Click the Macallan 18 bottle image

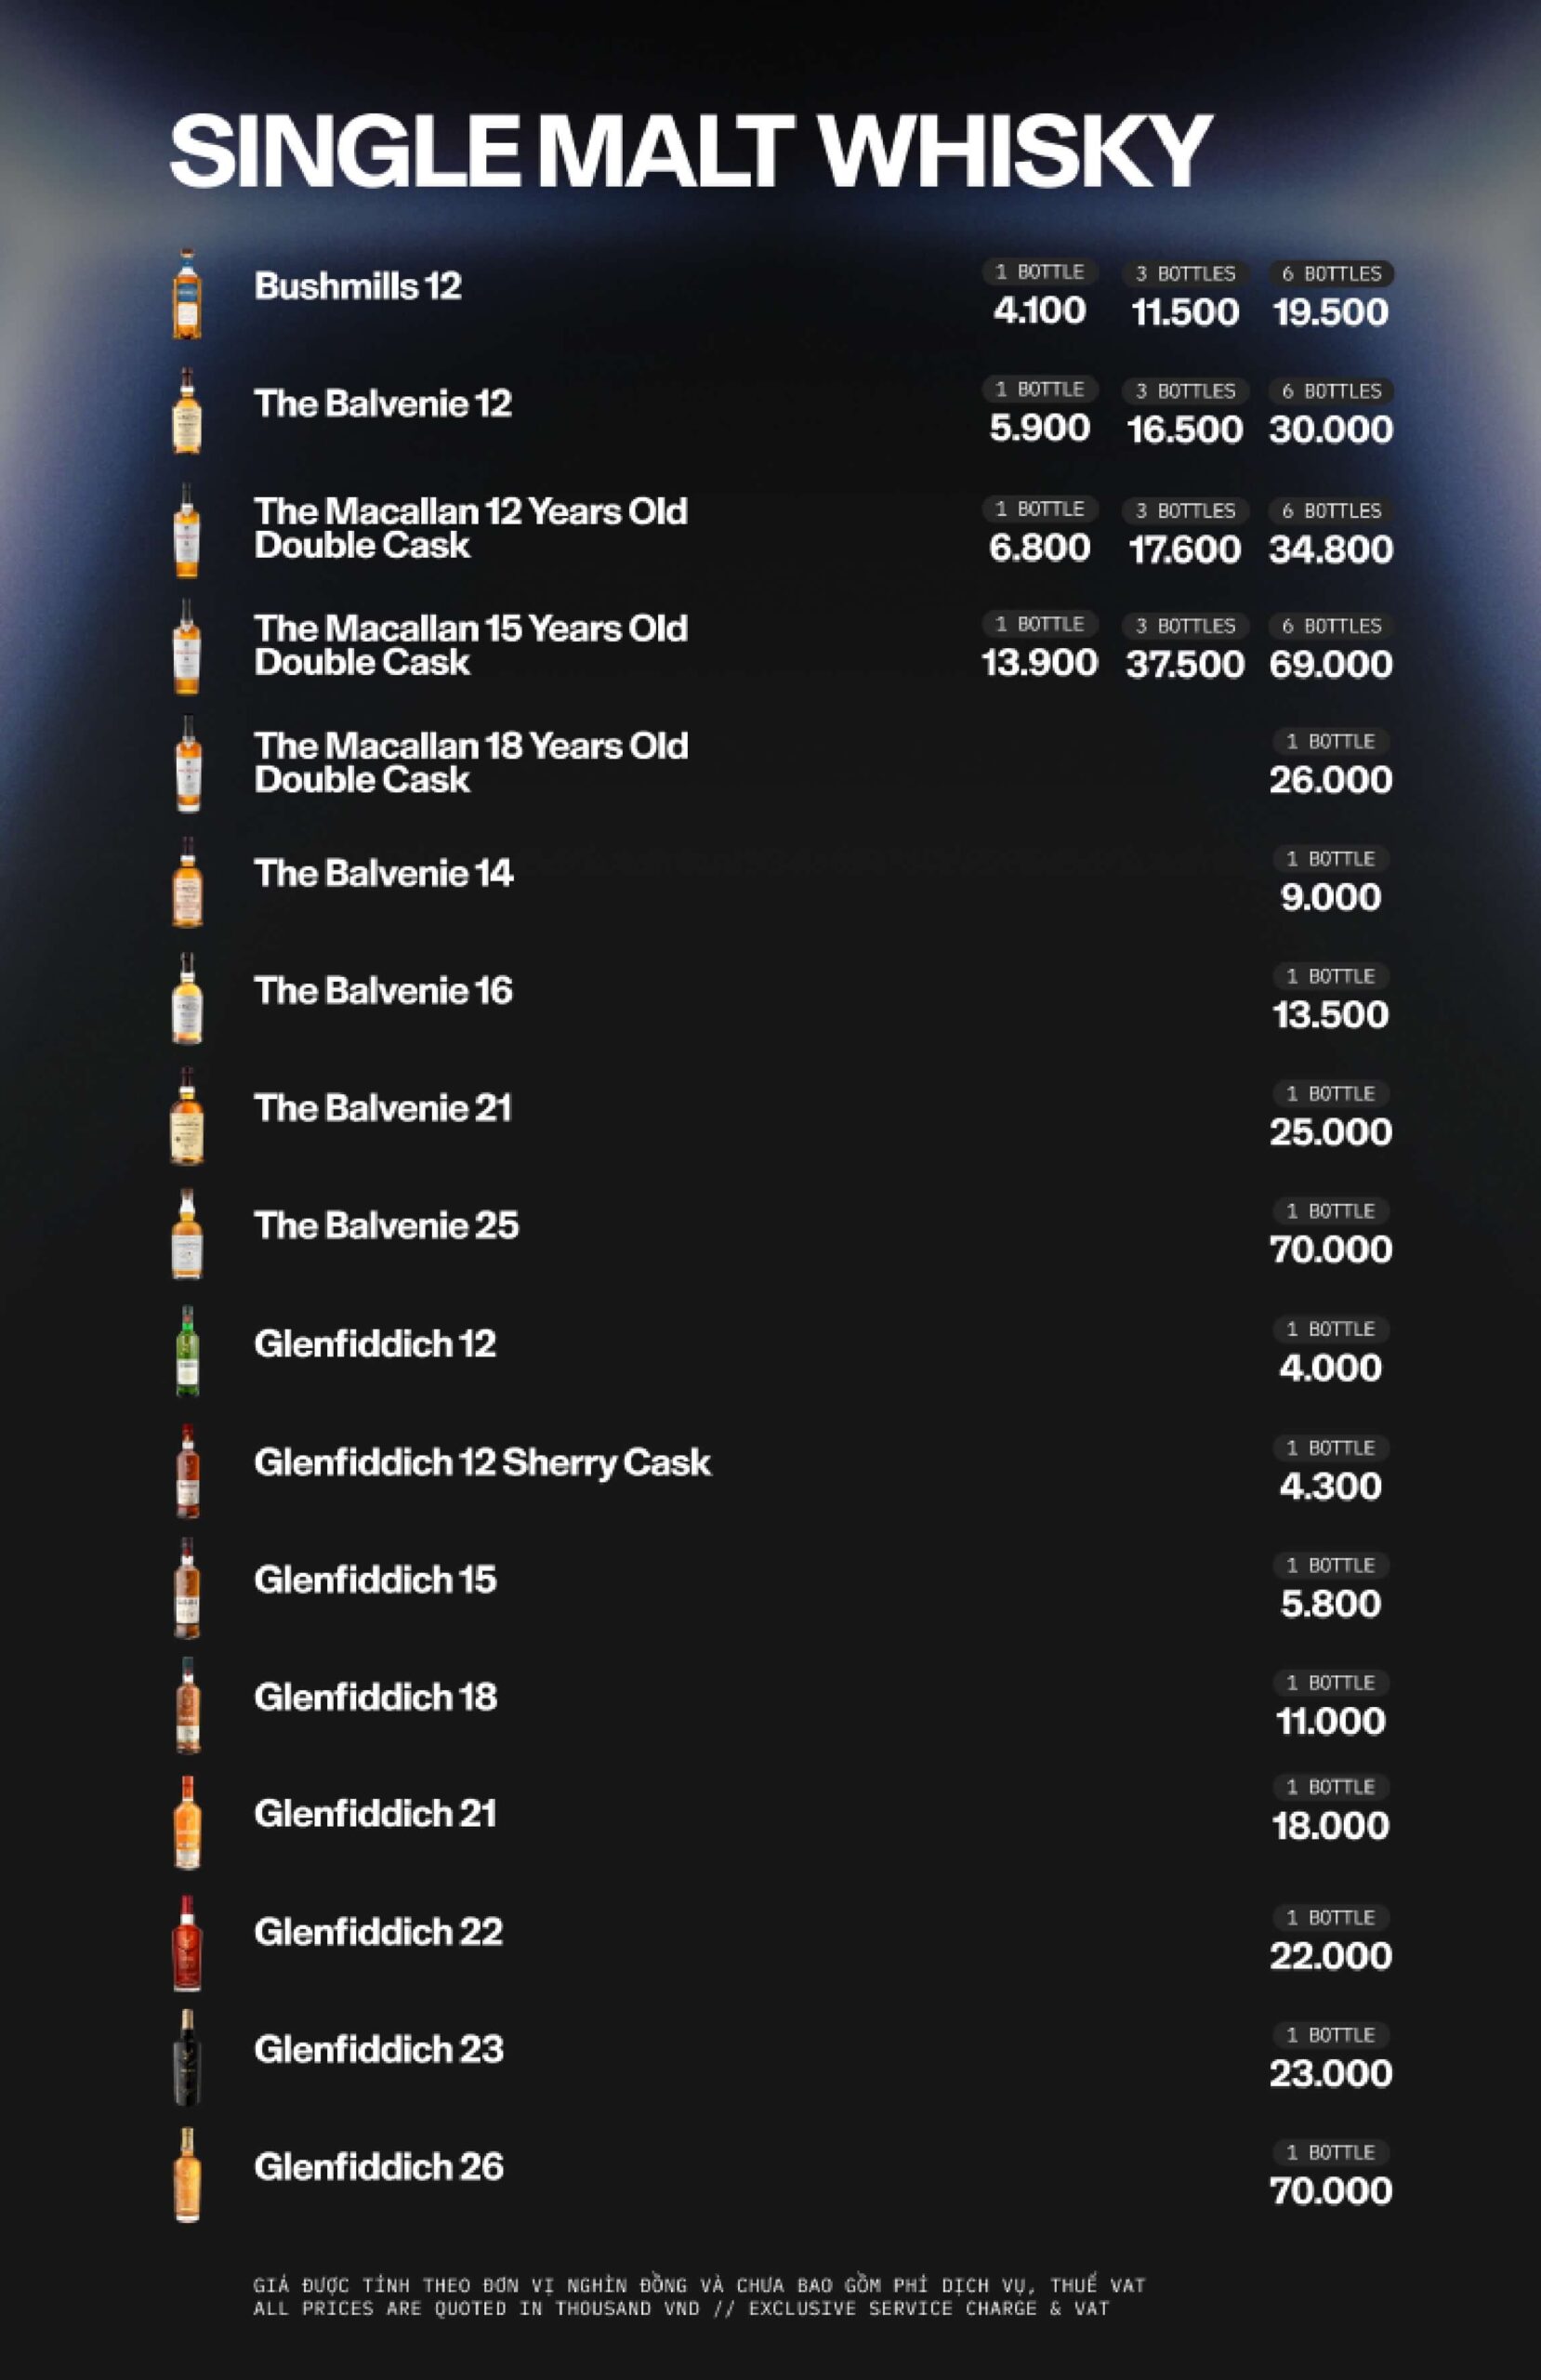pyautogui.click(x=188, y=763)
